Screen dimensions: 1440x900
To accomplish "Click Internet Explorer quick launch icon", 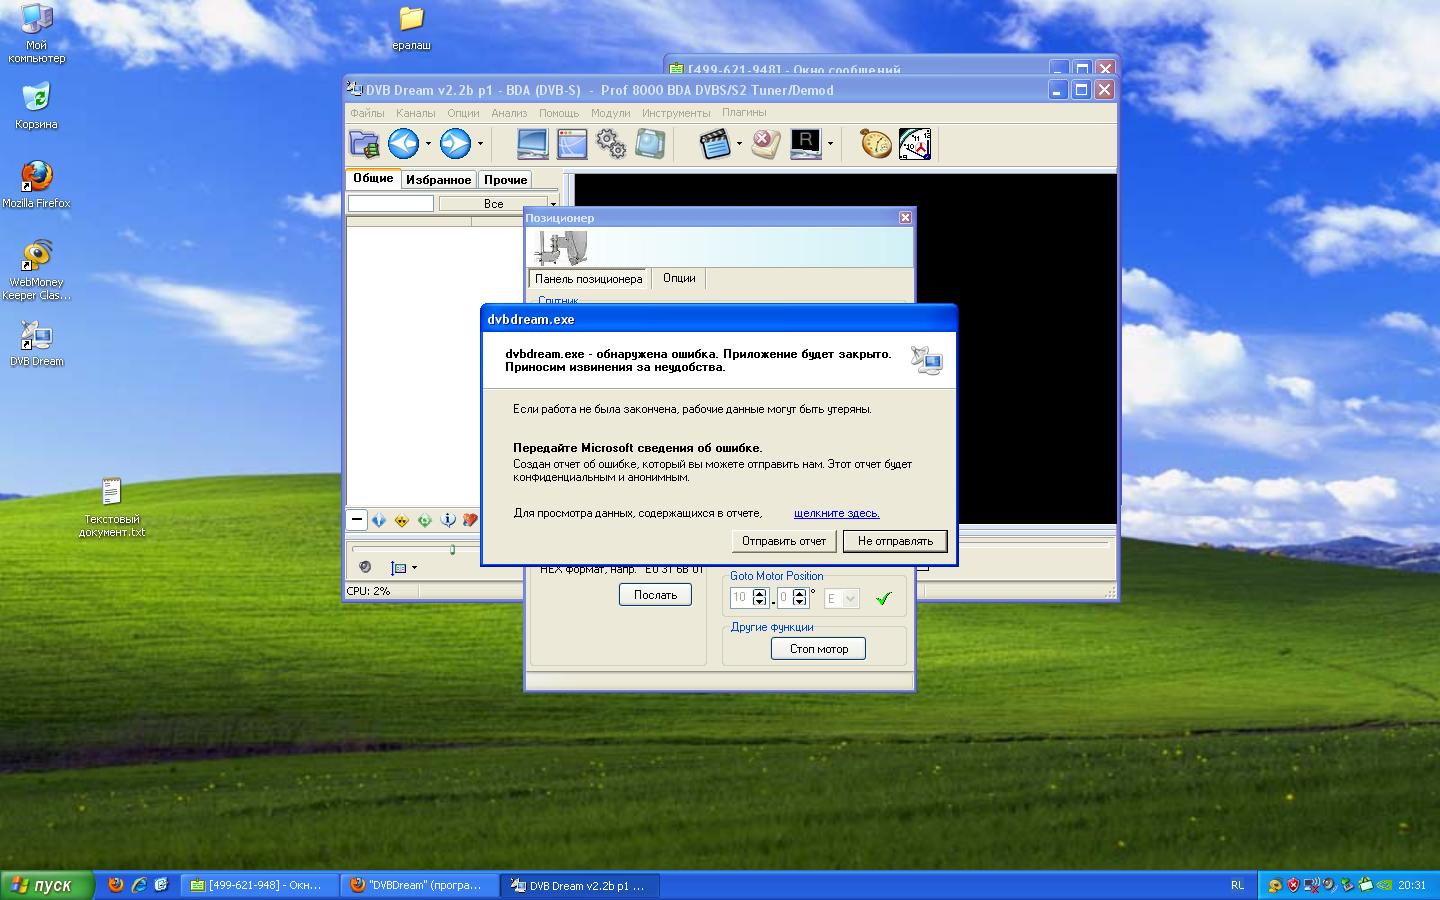I will pyautogui.click(x=139, y=885).
